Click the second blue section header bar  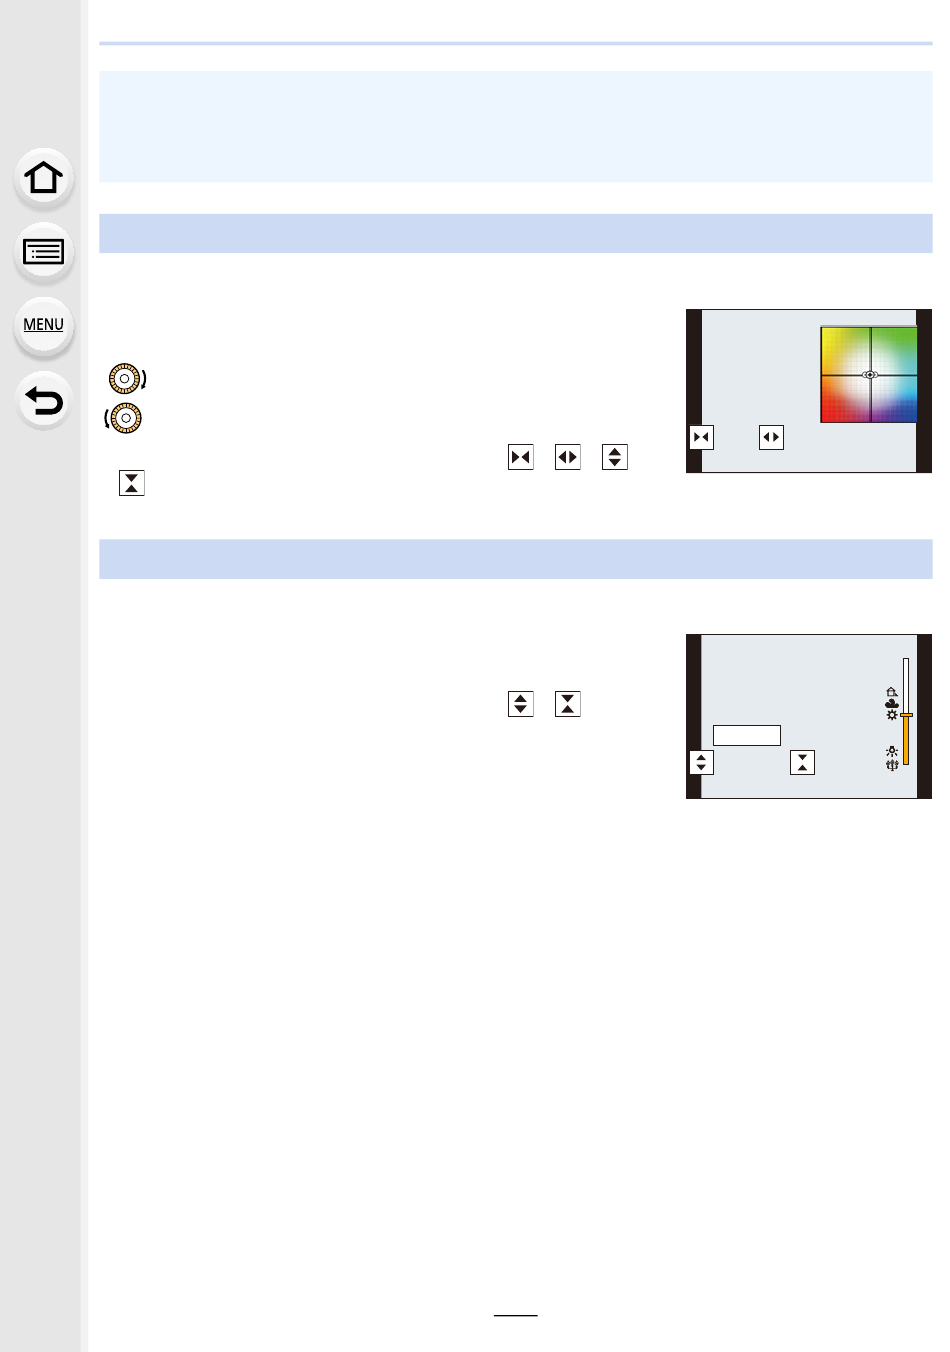pyautogui.click(x=516, y=559)
